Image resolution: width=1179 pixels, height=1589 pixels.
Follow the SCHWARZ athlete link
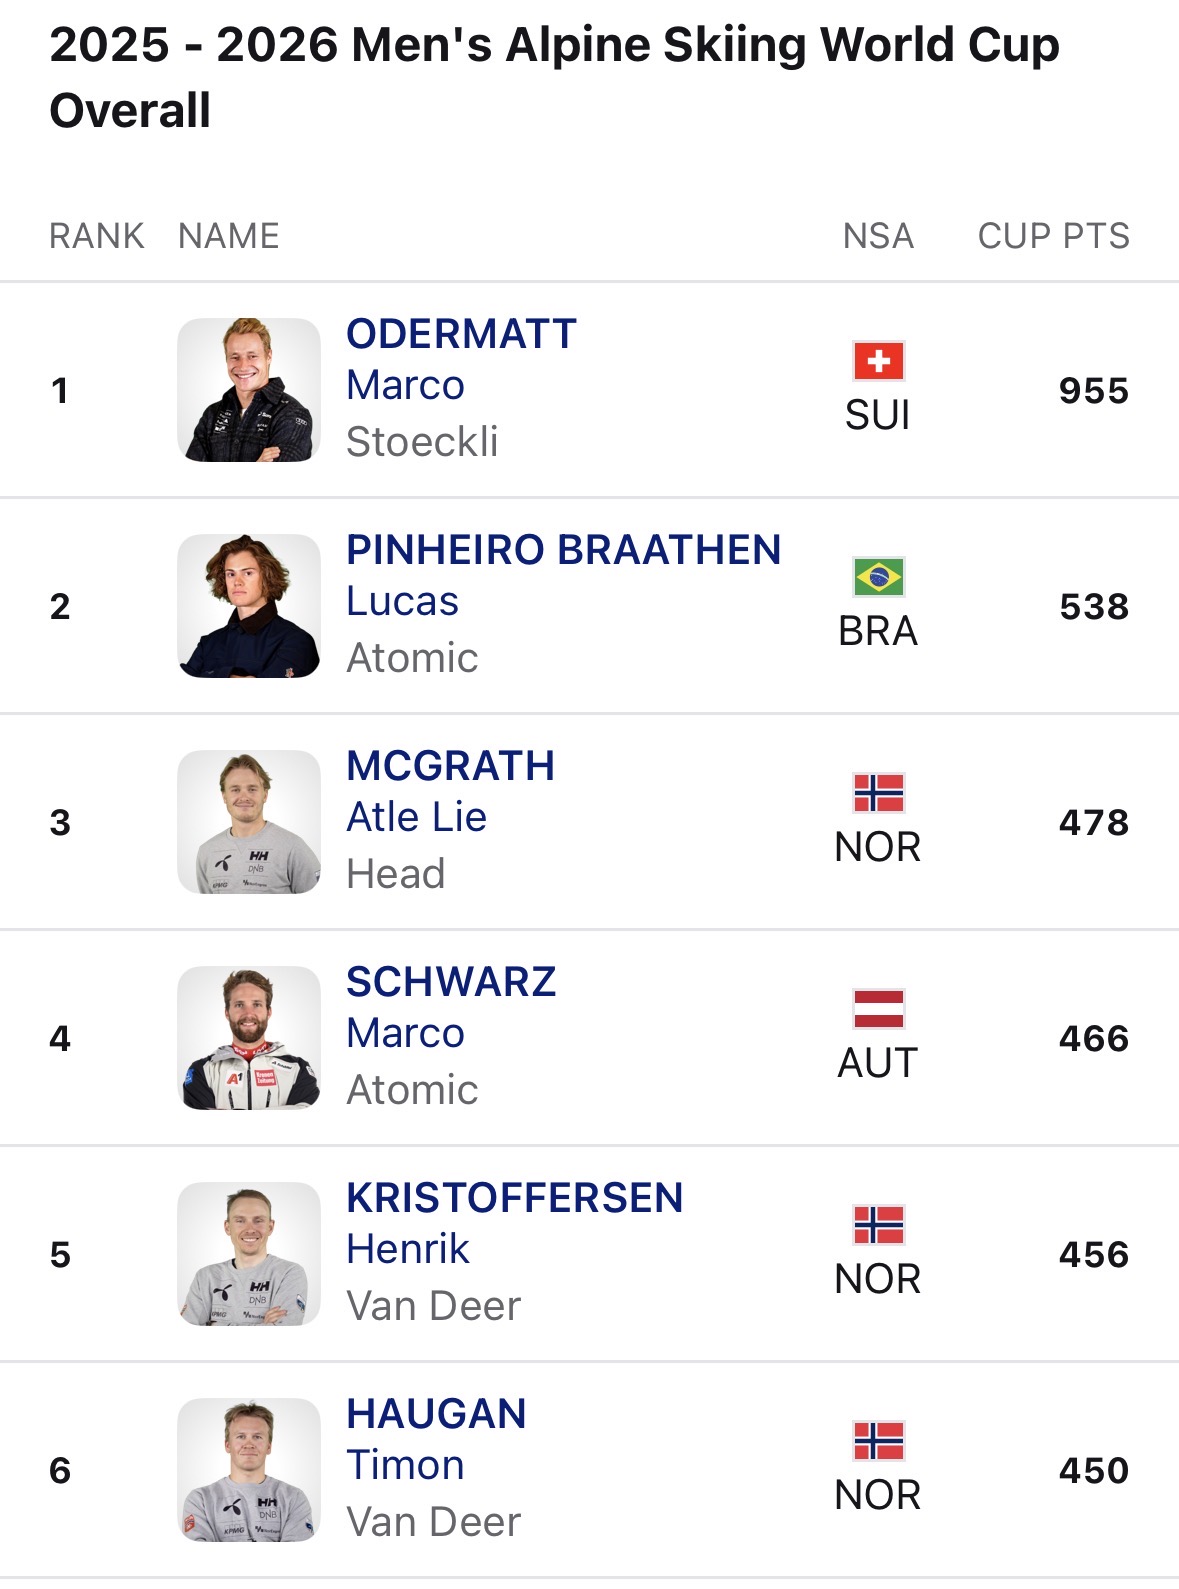(450, 982)
